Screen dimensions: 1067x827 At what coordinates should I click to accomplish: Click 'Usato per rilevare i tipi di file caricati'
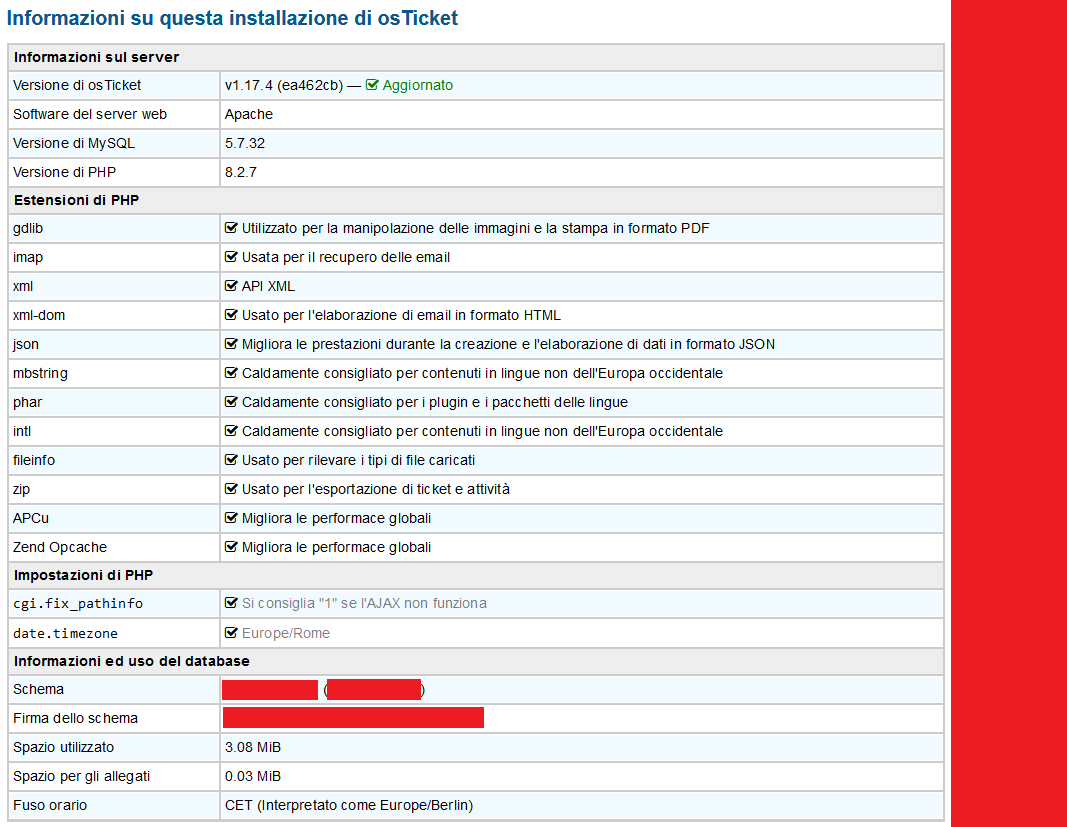tap(359, 460)
